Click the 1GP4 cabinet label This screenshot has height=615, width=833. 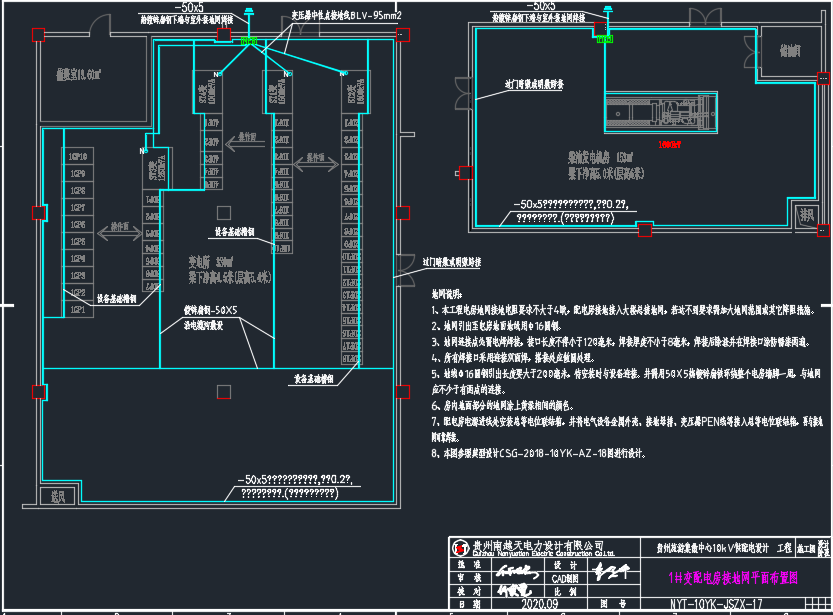pos(78,259)
